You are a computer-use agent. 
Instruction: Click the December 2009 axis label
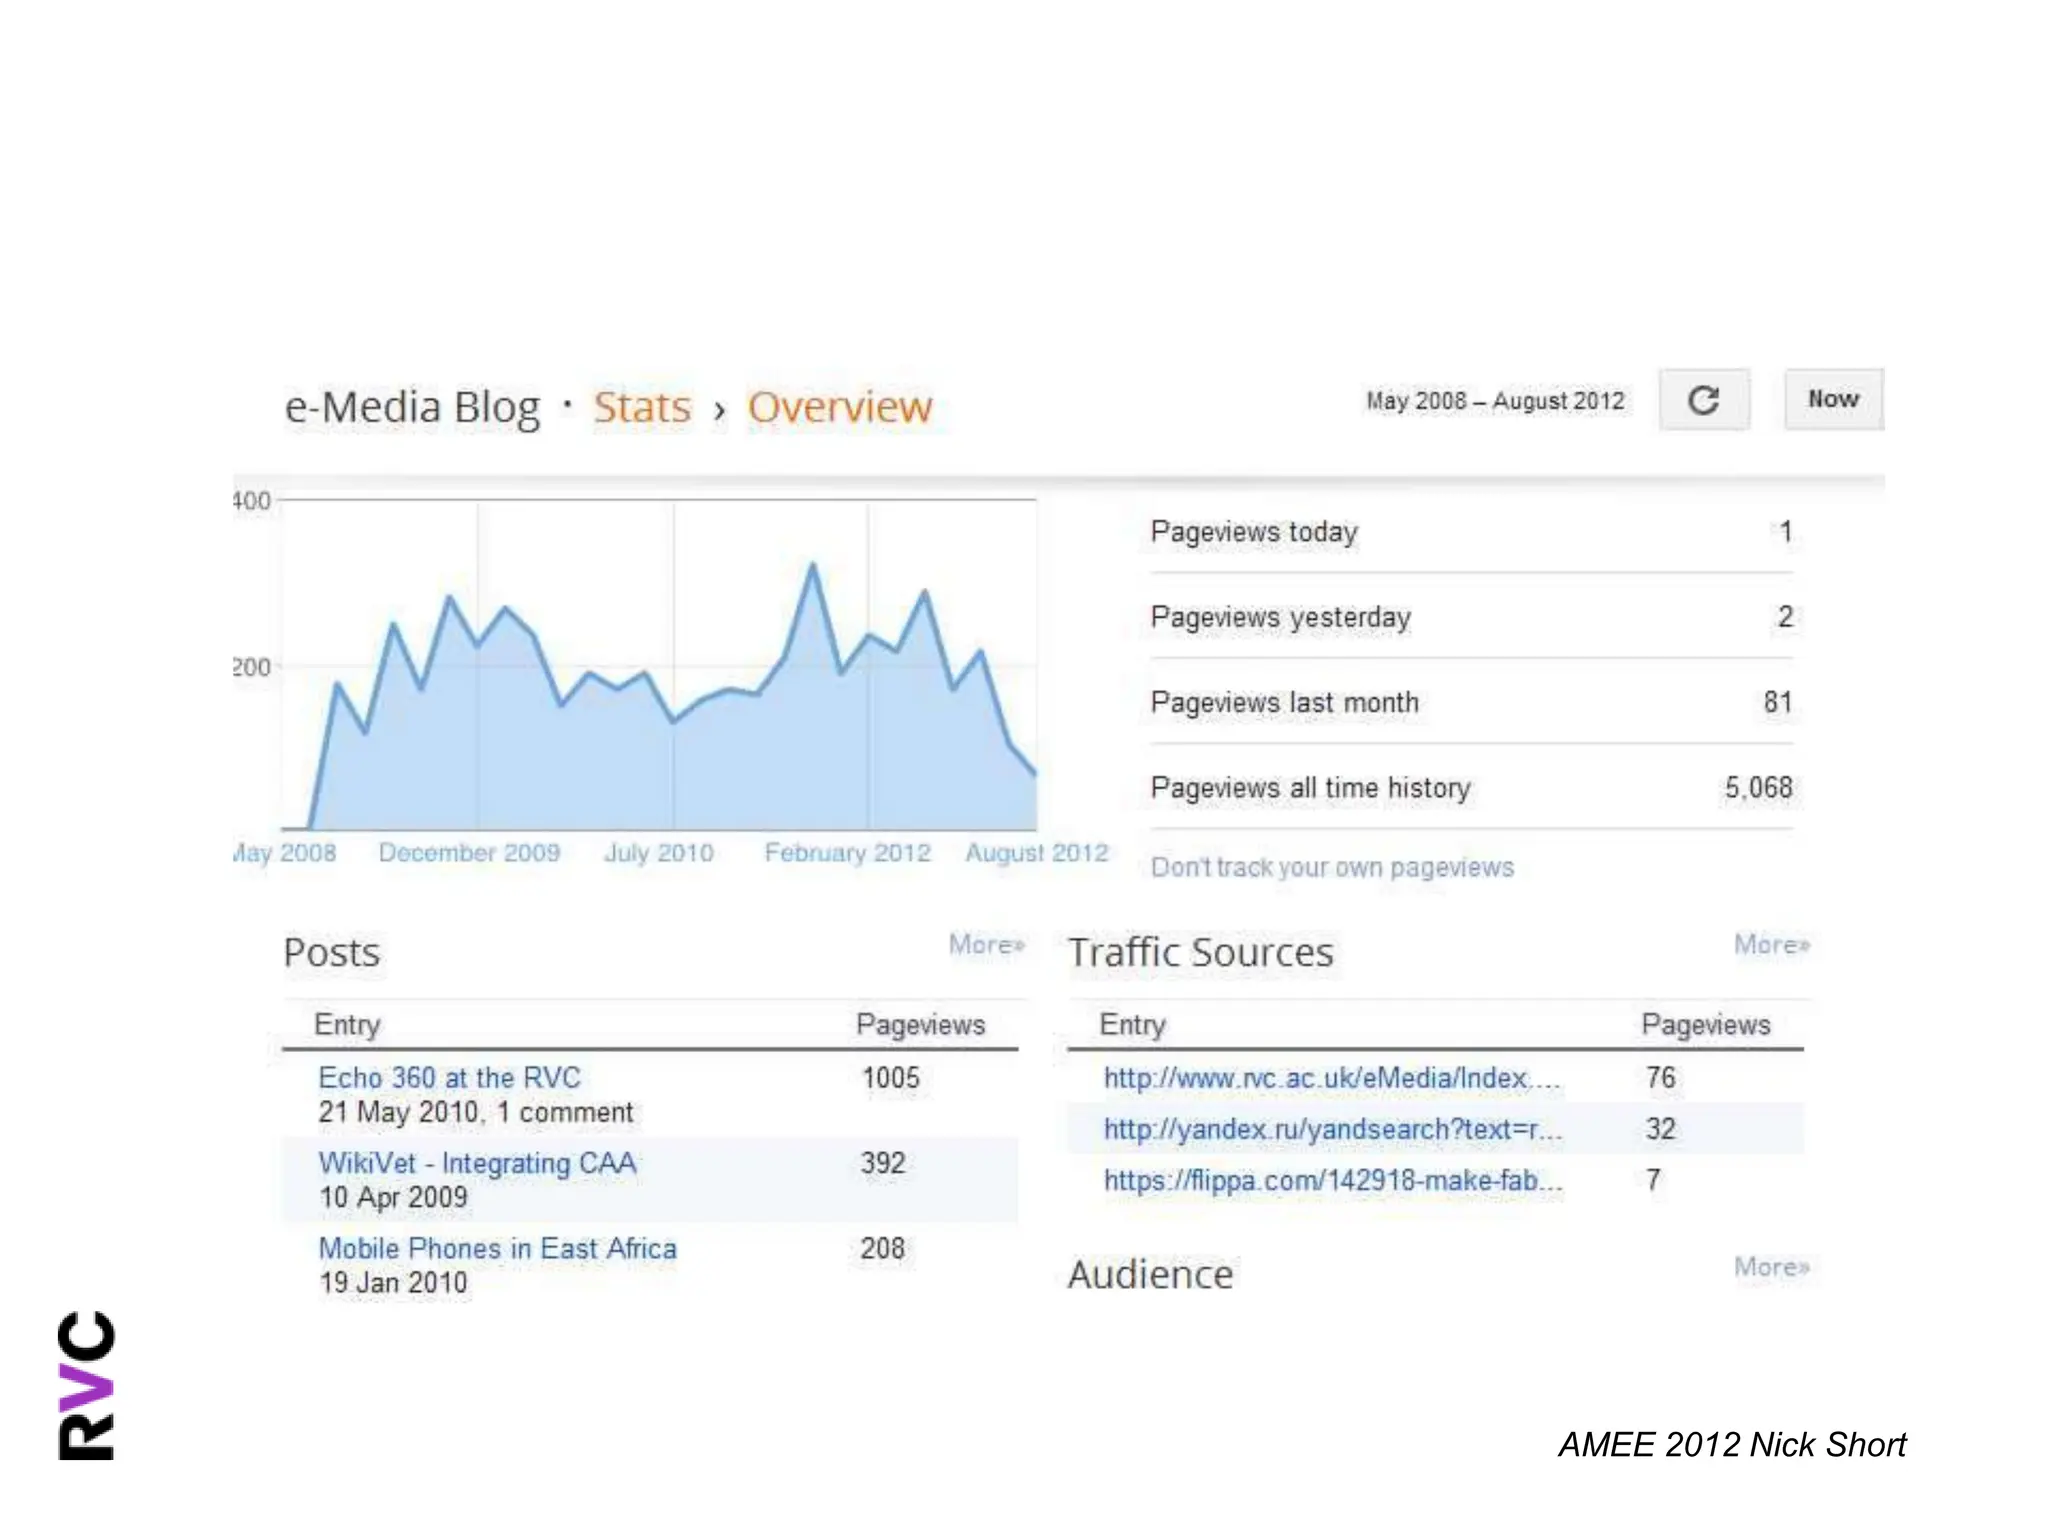click(469, 853)
